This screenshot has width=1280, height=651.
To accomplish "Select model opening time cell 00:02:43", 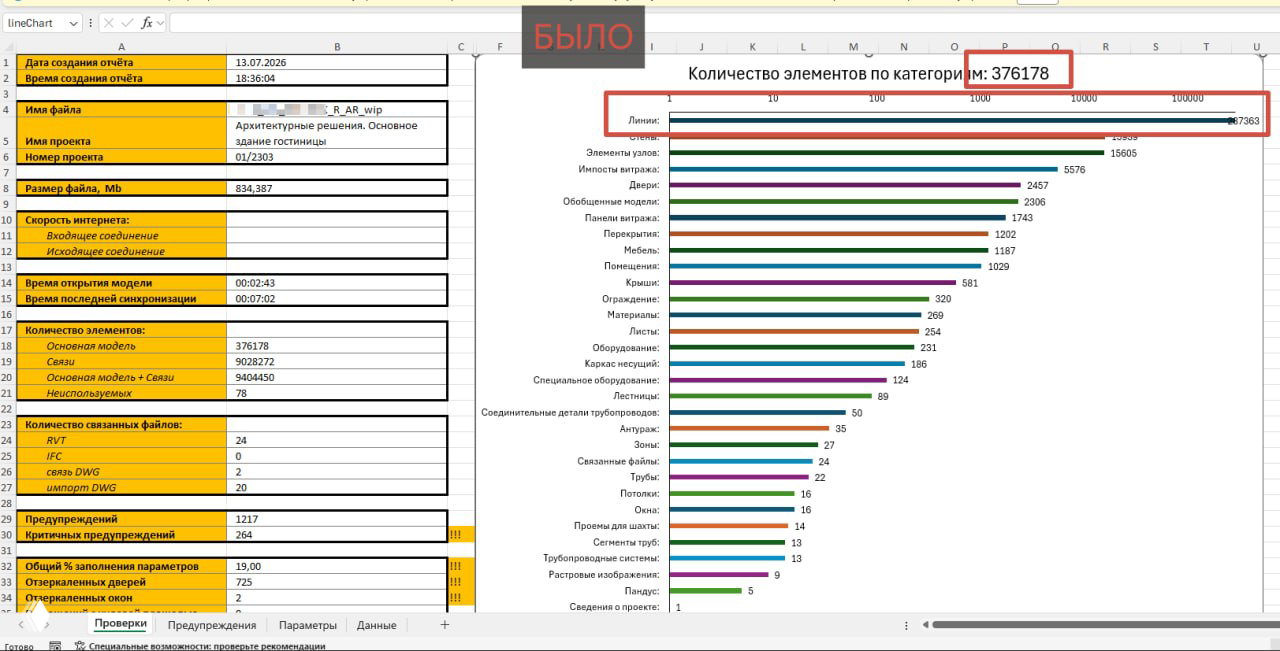I will click(337, 283).
